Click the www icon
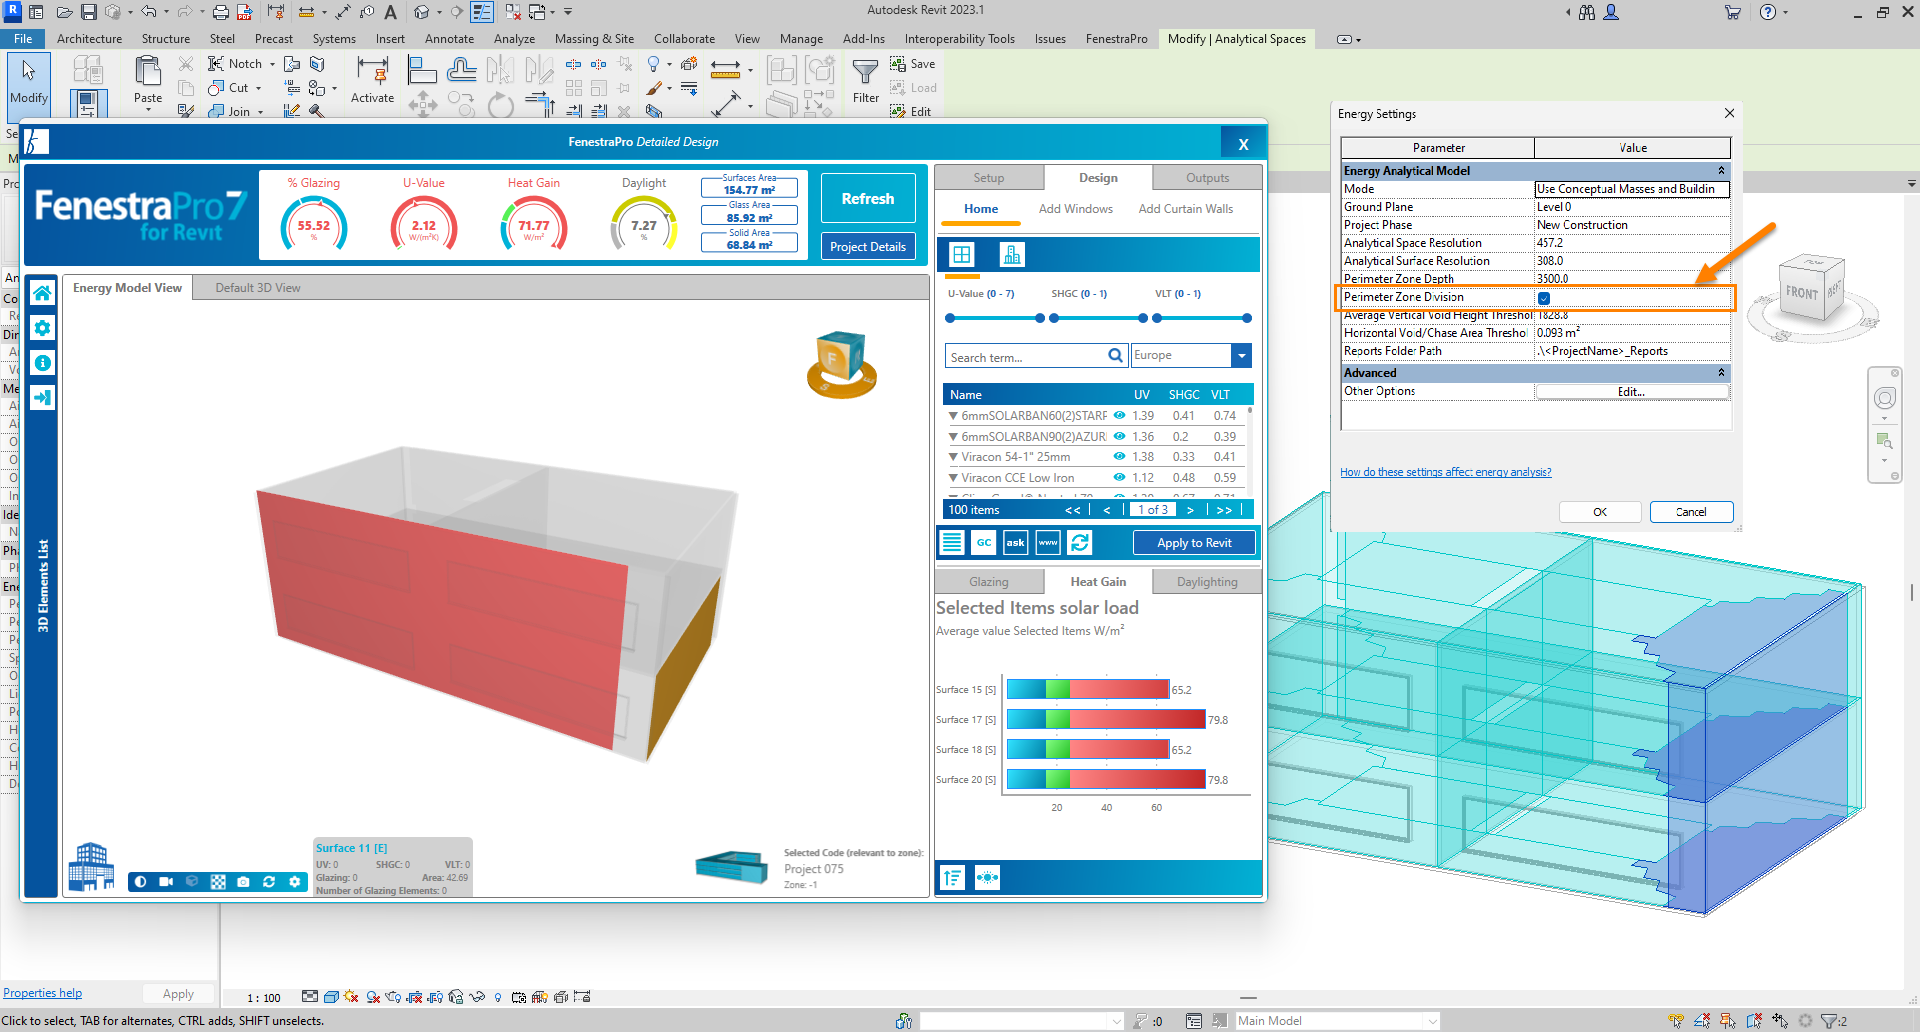The image size is (1920, 1032). pyautogui.click(x=1048, y=543)
